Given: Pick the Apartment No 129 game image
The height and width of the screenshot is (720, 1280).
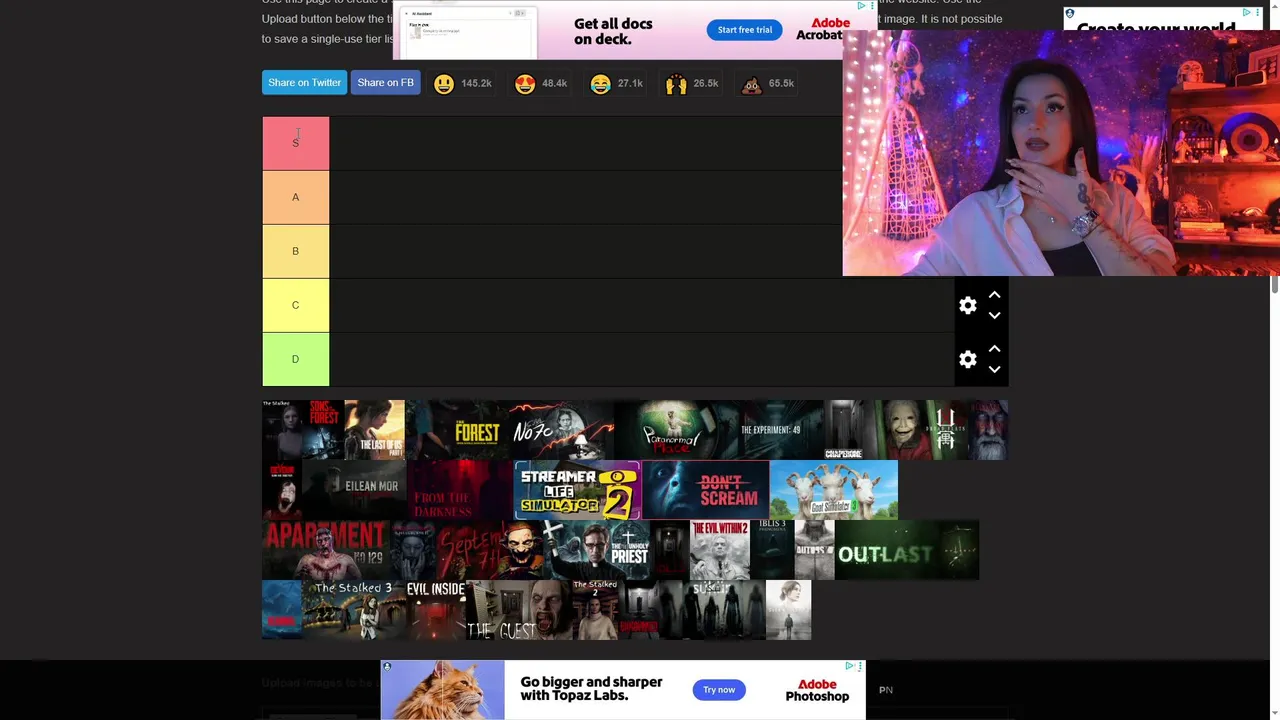Looking at the screenshot, I should pos(325,550).
